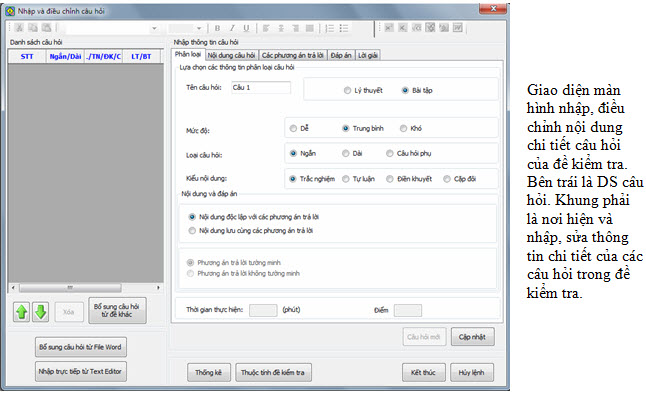Click the question list horizontal scrollbar thumb
The width and height of the screenshot is (646, 393).
pyautogui.click(x=70, y=288)
